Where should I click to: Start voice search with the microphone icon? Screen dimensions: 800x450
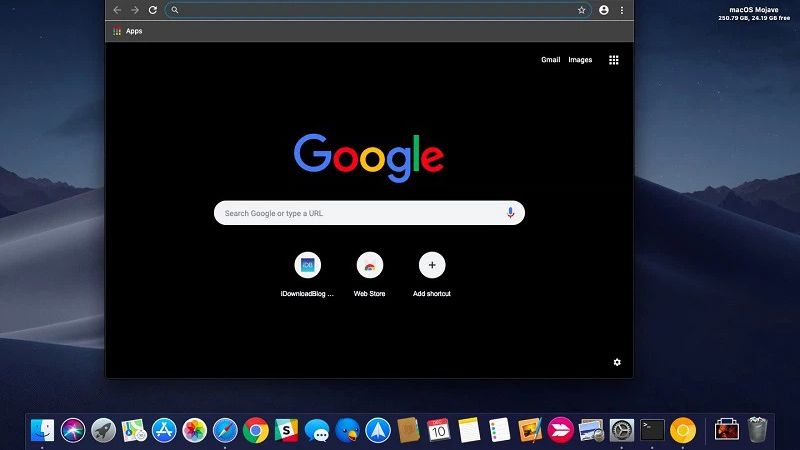[510, 213]
